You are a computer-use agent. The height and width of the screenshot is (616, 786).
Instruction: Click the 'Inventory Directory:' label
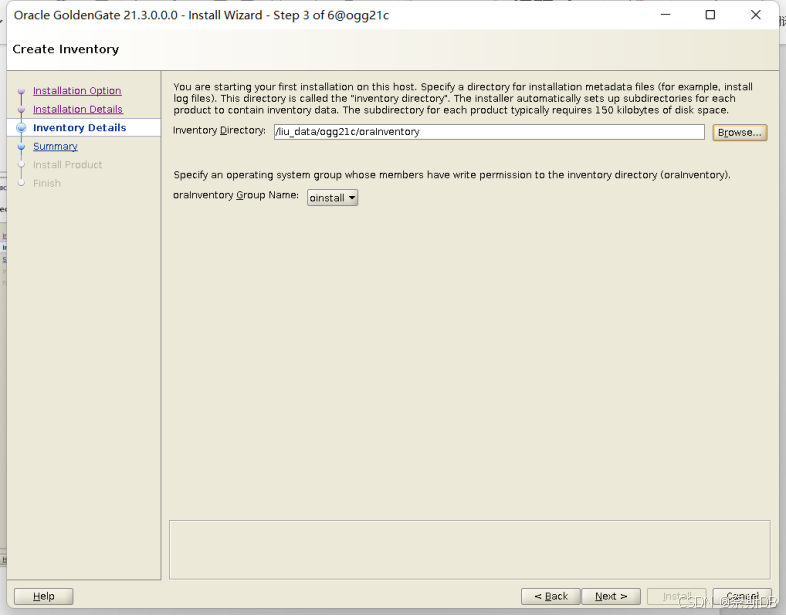tap(219, 130)
